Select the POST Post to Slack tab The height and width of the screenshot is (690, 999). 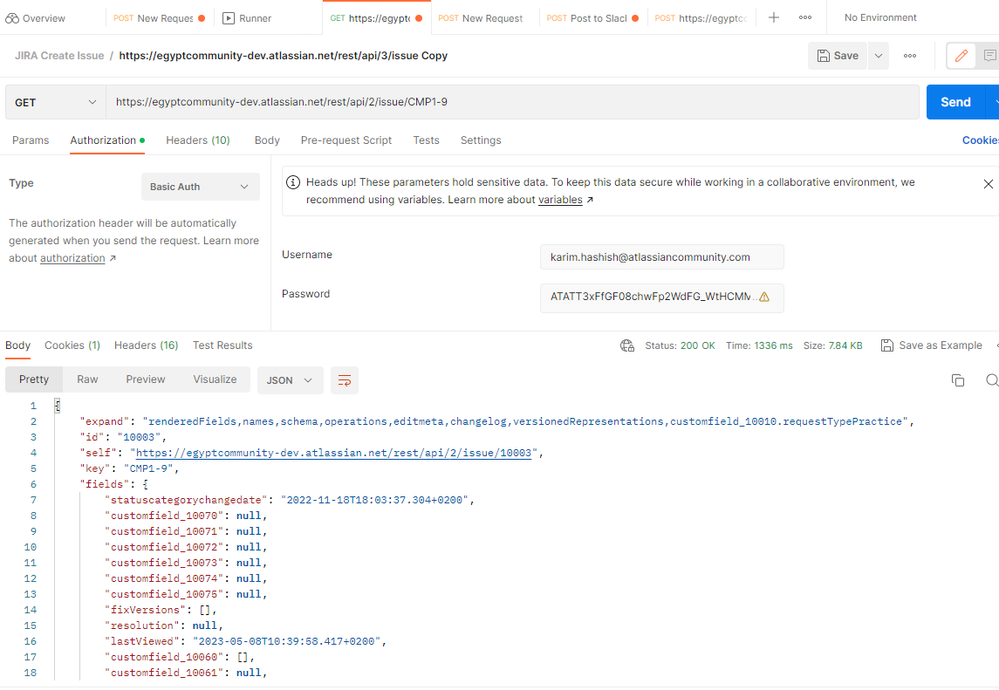point(593,18)
